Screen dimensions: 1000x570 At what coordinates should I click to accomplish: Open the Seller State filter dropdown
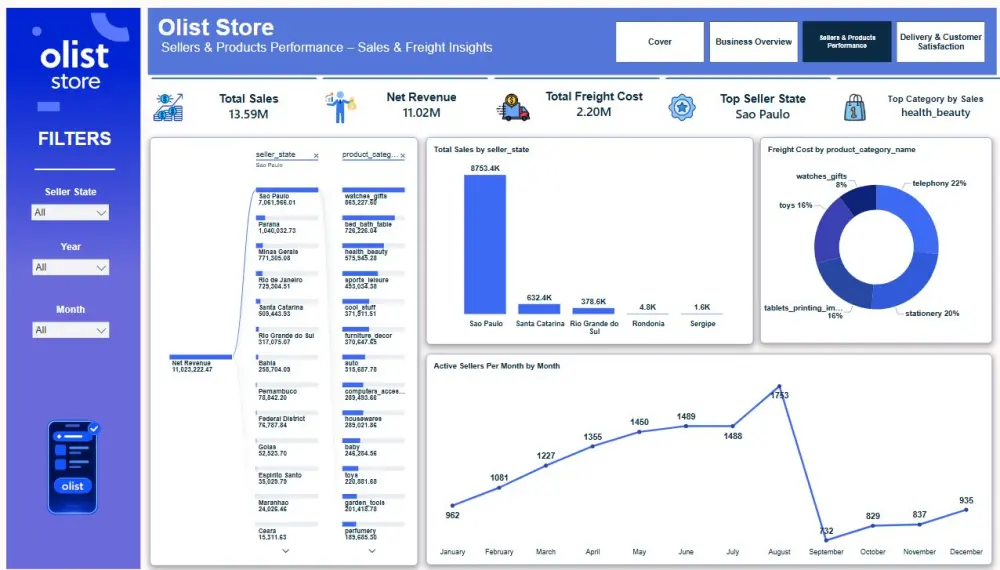[70, 212]
